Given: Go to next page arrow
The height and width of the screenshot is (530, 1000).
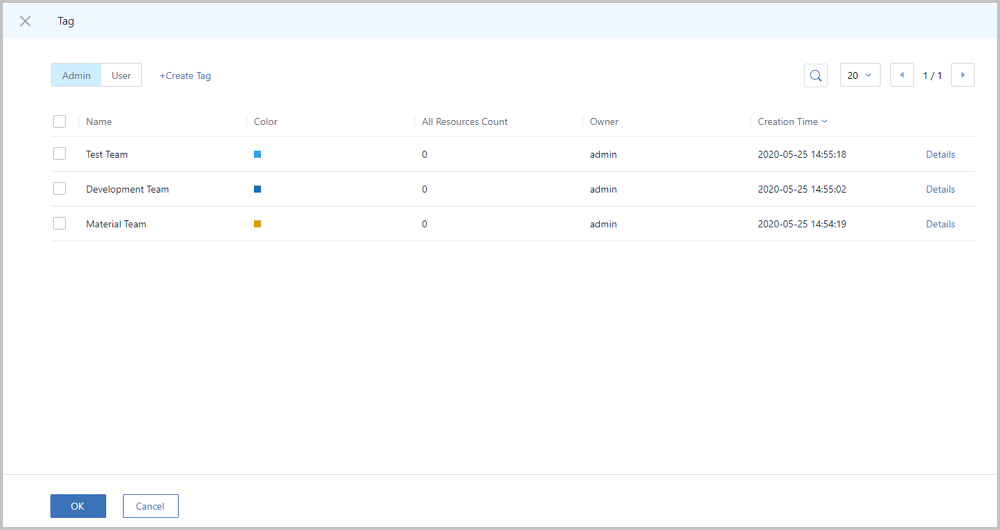Looking at the screenshot, I should pyautogui.click(x=962, y=75).
